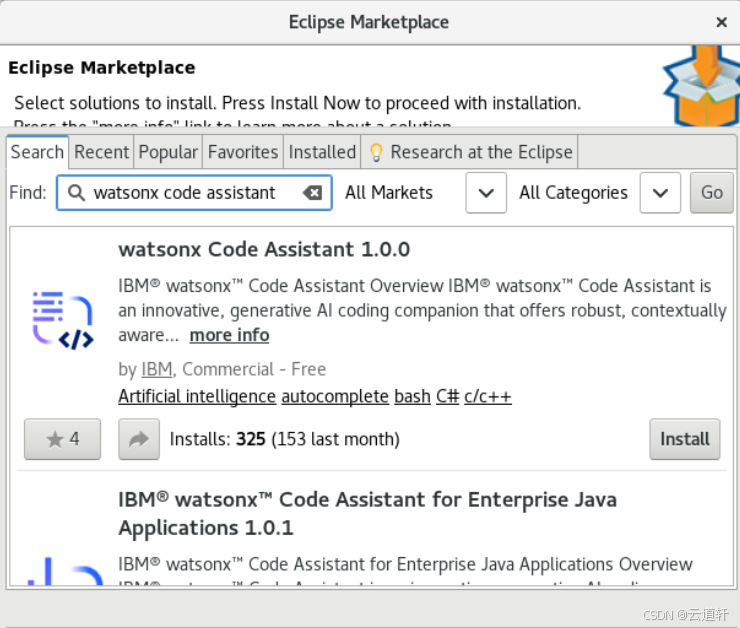The image size is (740, 628).
Task: Select the C# tag link
Action: tap(447, 396)
